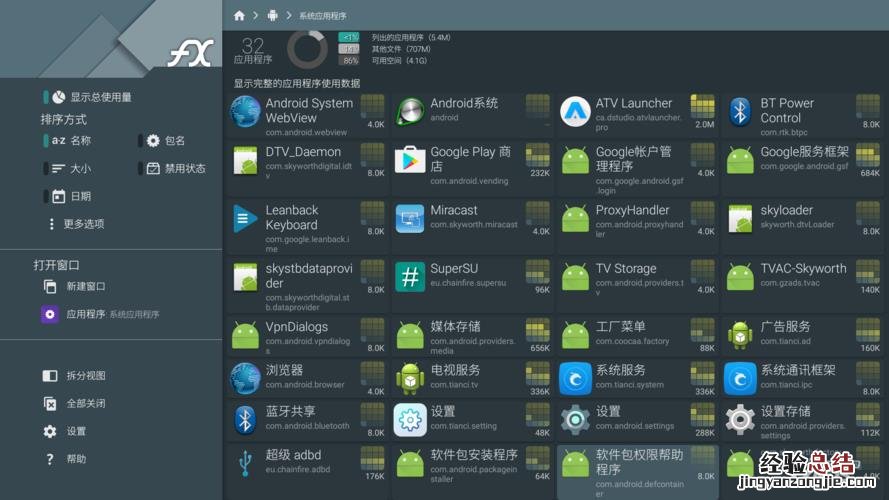
Task: Open 超级 adbd USB icon
Action: click(245, 464)
